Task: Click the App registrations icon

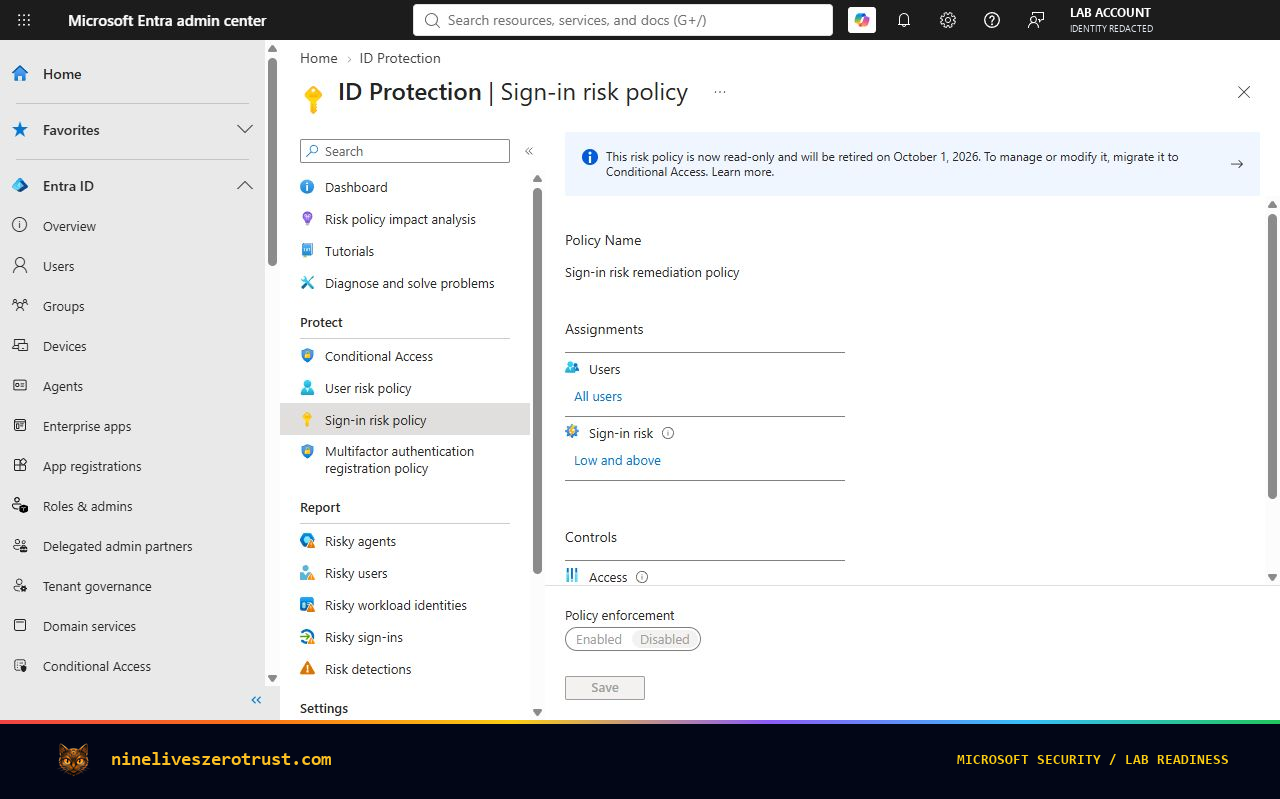Action: (x=20, y=466)
